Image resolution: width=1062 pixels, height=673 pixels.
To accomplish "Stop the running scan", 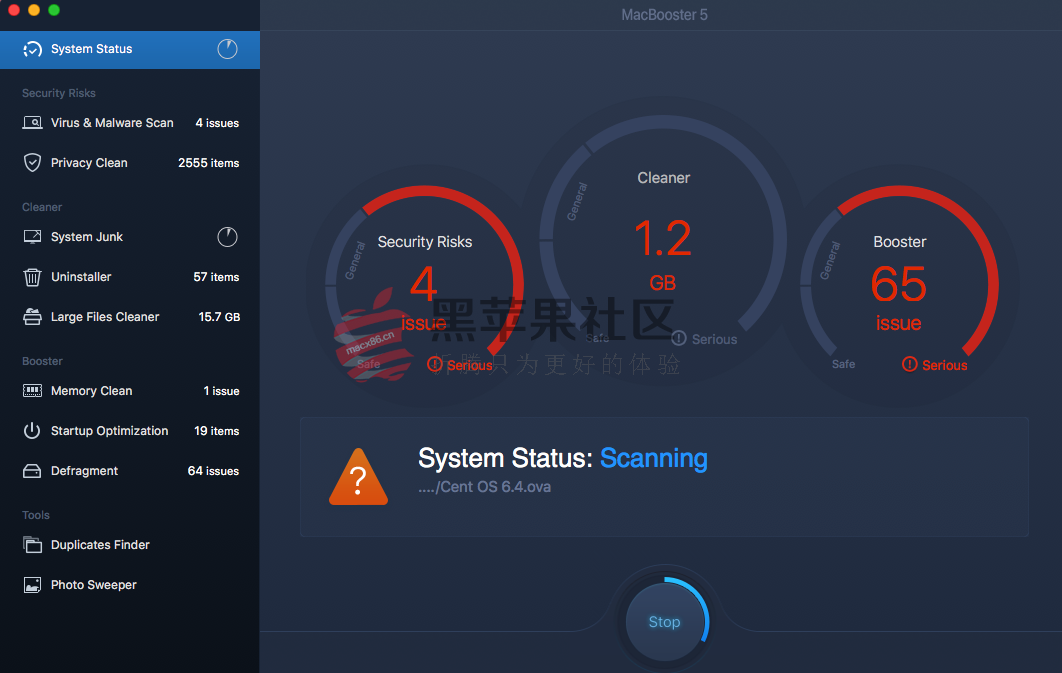I will point(664,622).
